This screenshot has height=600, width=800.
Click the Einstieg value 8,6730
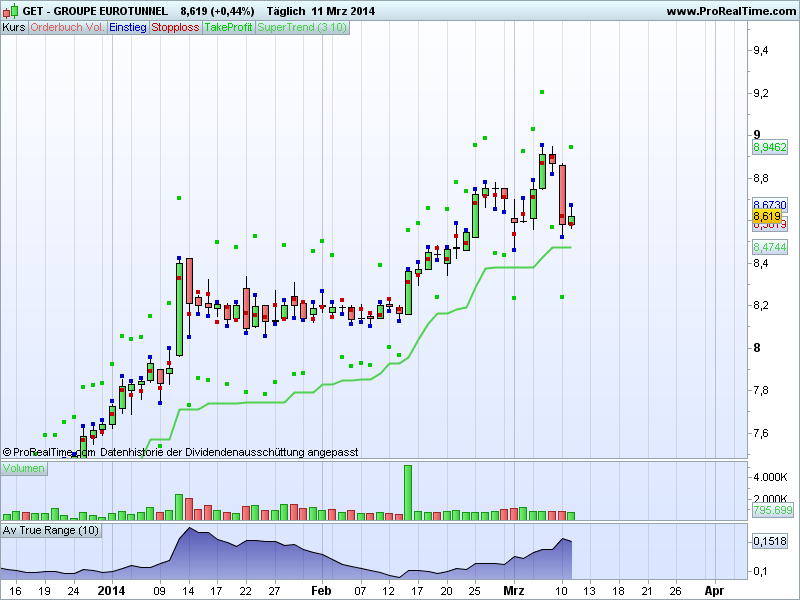pos(770,205)
